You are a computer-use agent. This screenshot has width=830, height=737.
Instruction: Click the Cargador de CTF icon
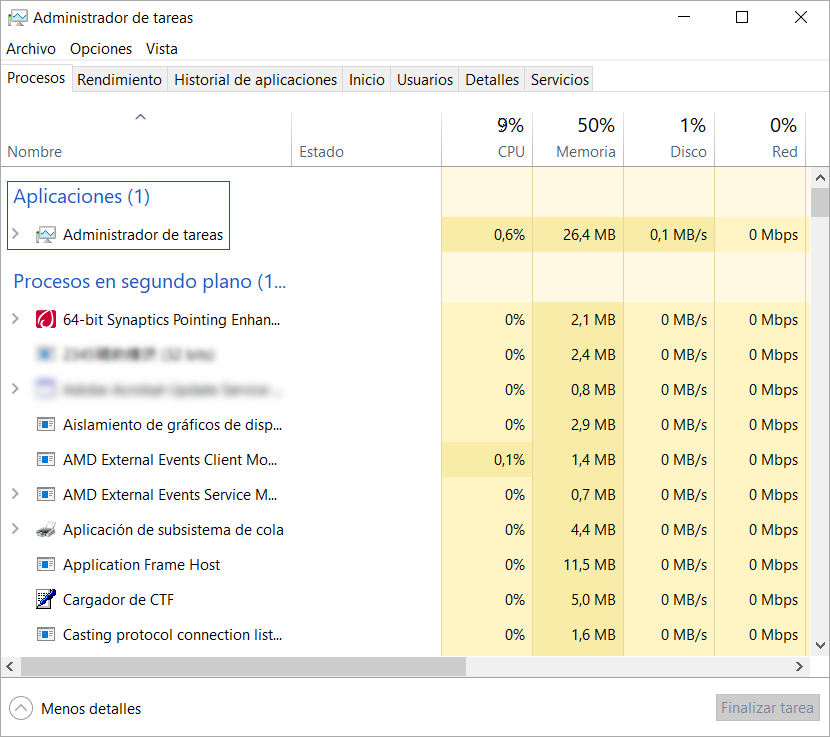[x=45, y=599]
